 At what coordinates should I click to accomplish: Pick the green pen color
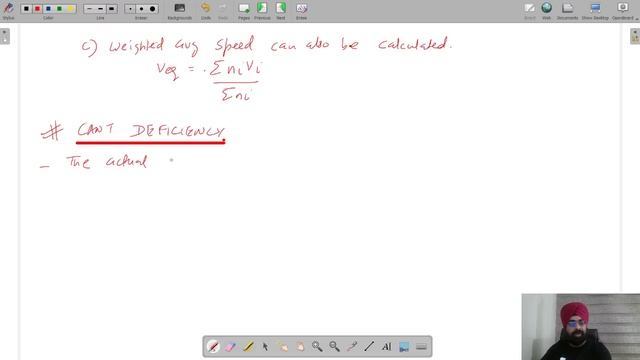tap(60, 9)
